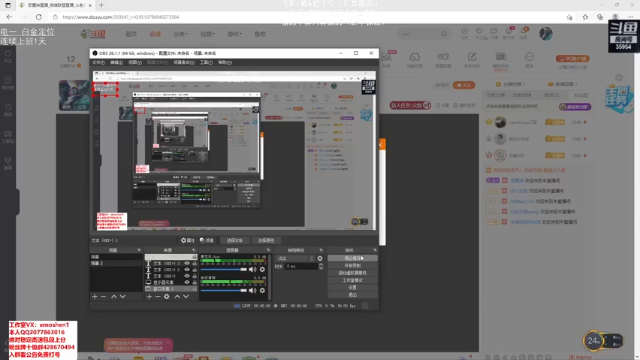
Task: Refresh the Douyu page in Edge
Action: point(39,17)
